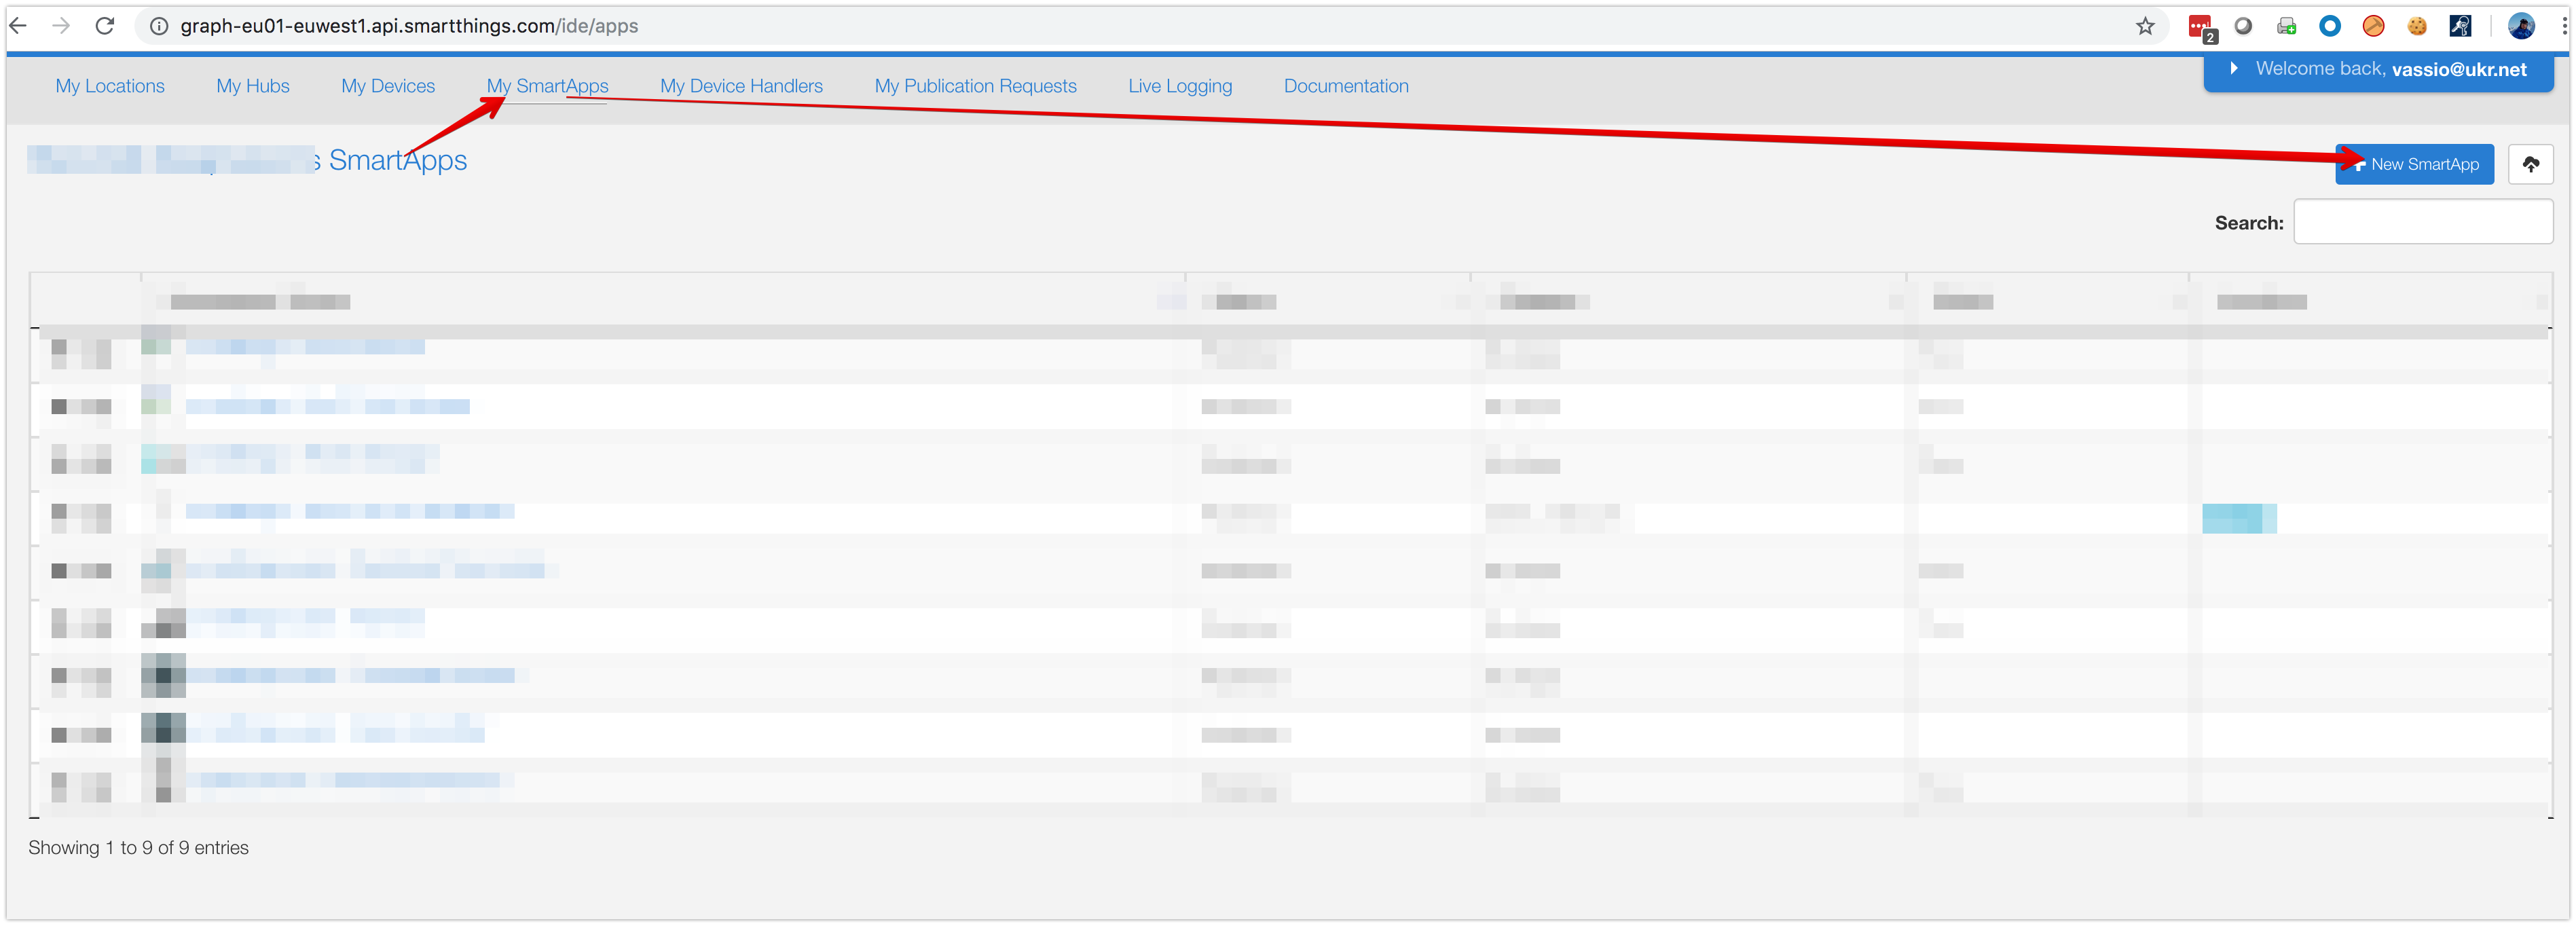Click the cloud upload icon button

pyautogui.click(x=2530, y=164)
